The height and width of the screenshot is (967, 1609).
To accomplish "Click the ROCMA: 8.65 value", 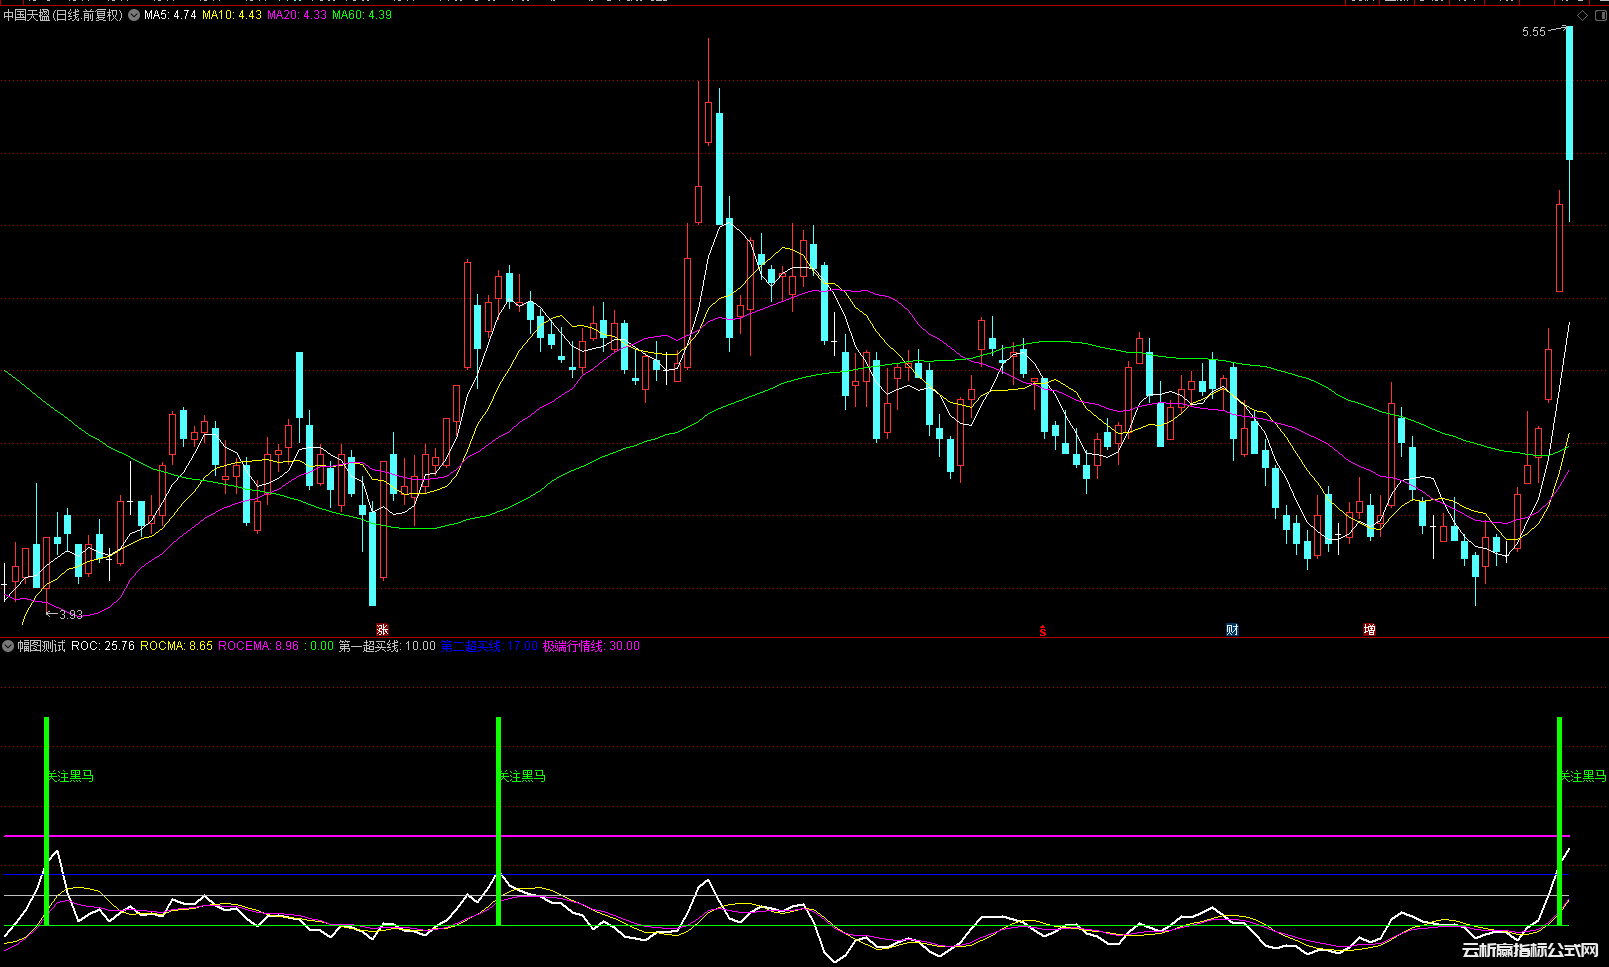I will point(176,646).
